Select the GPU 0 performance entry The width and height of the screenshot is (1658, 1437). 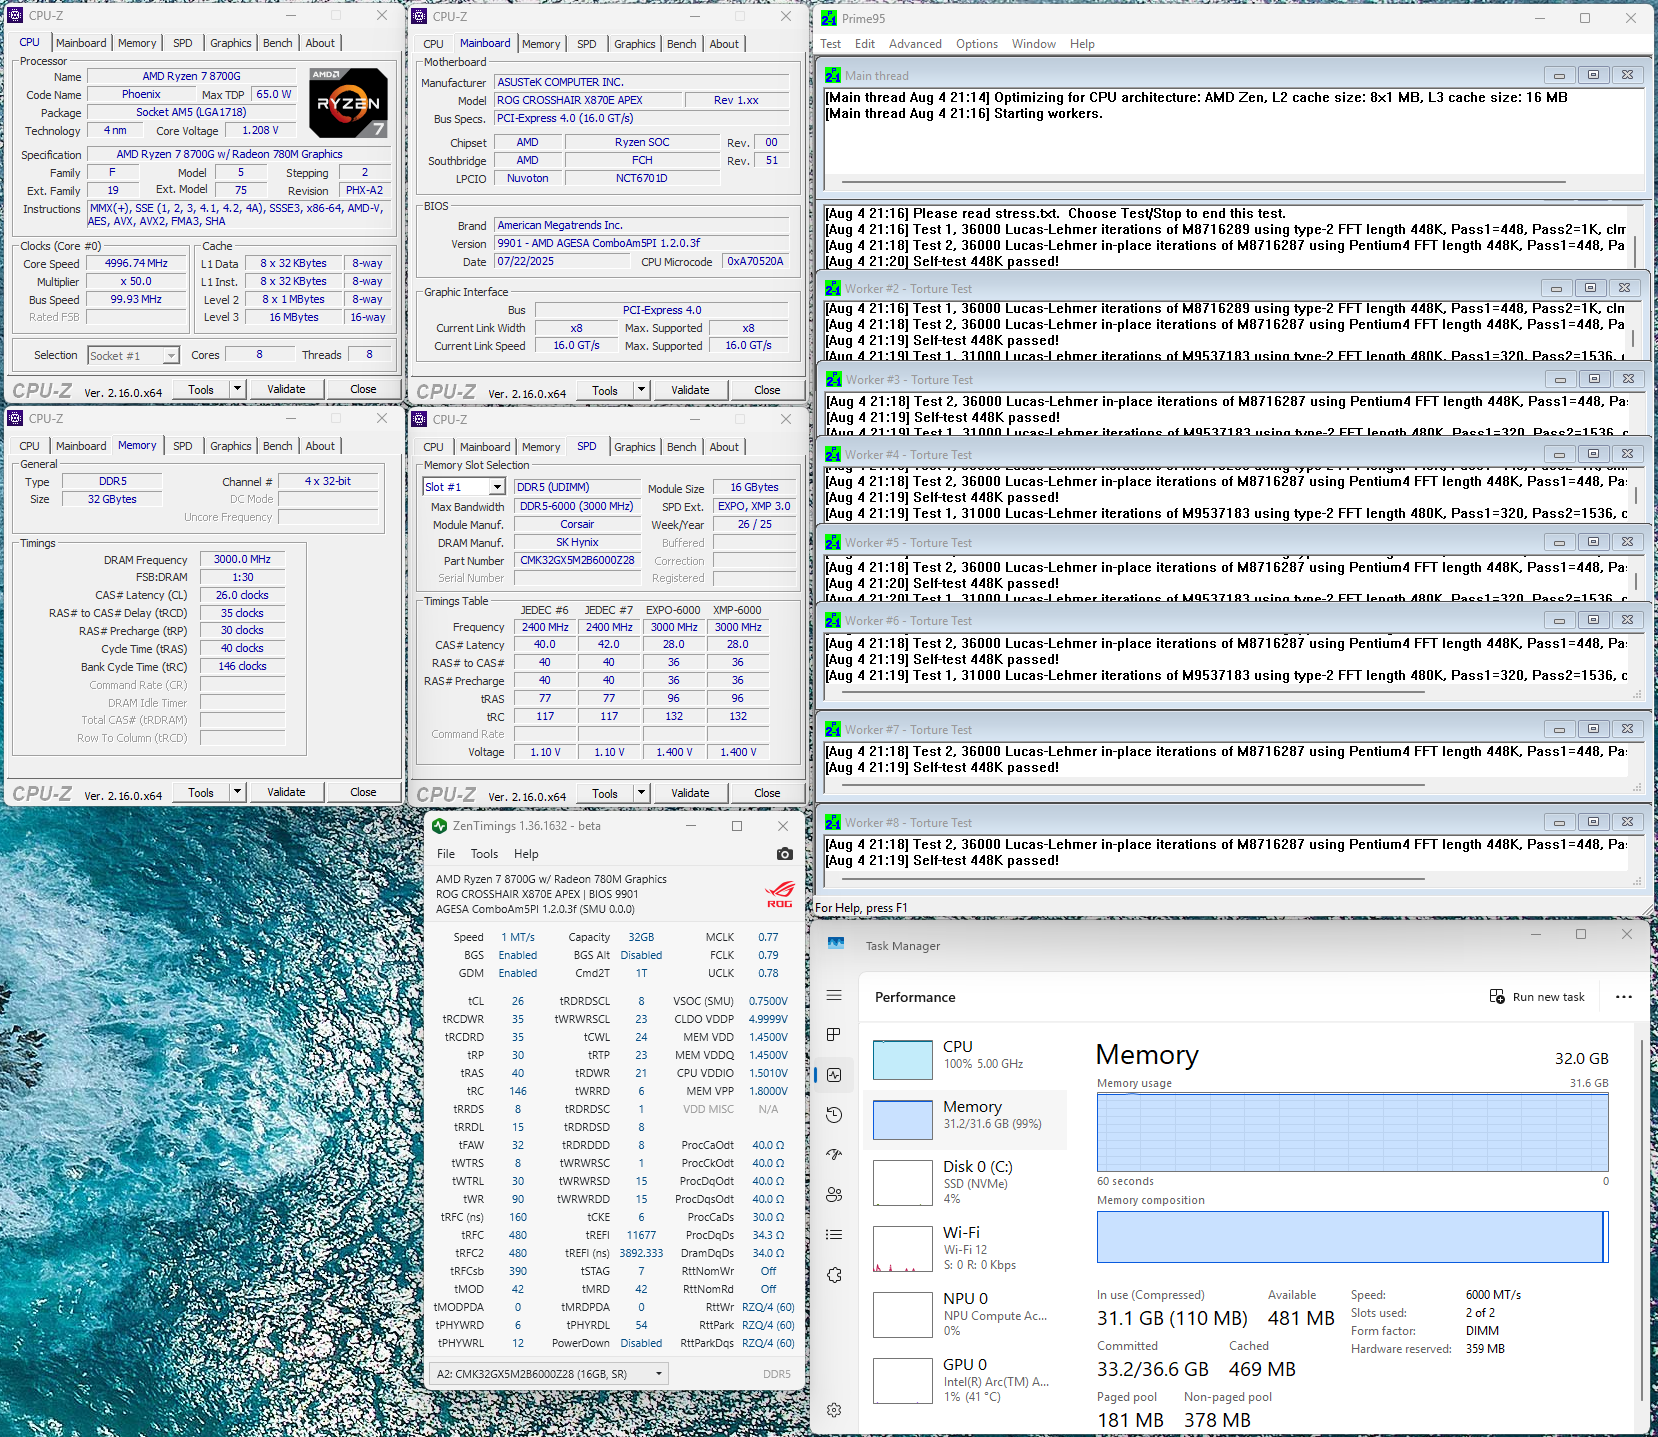point(966,1381)
